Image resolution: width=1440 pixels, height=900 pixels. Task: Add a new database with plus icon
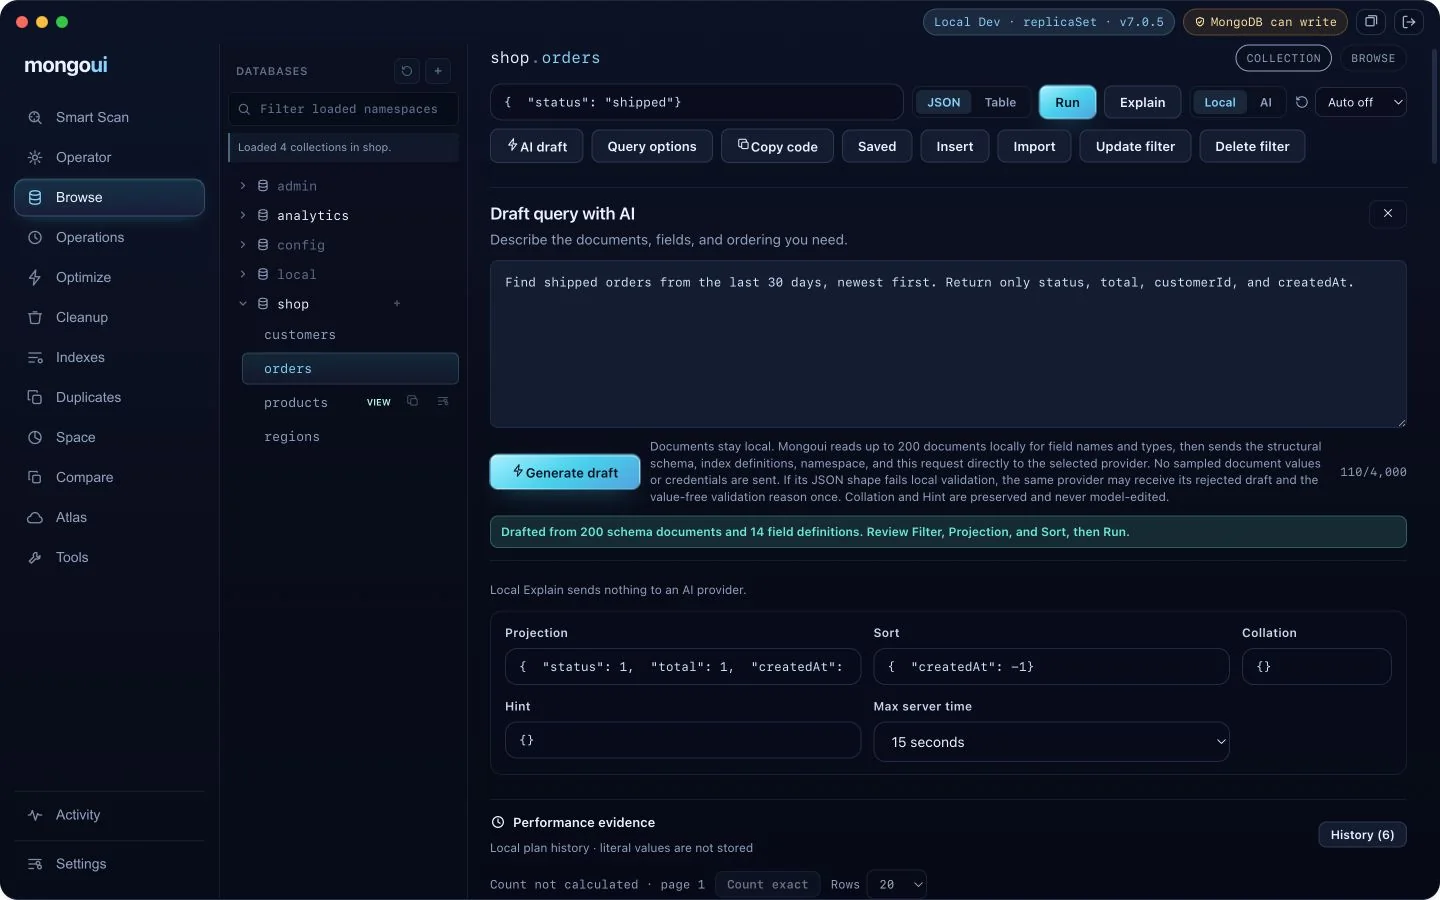click(438, 71)
